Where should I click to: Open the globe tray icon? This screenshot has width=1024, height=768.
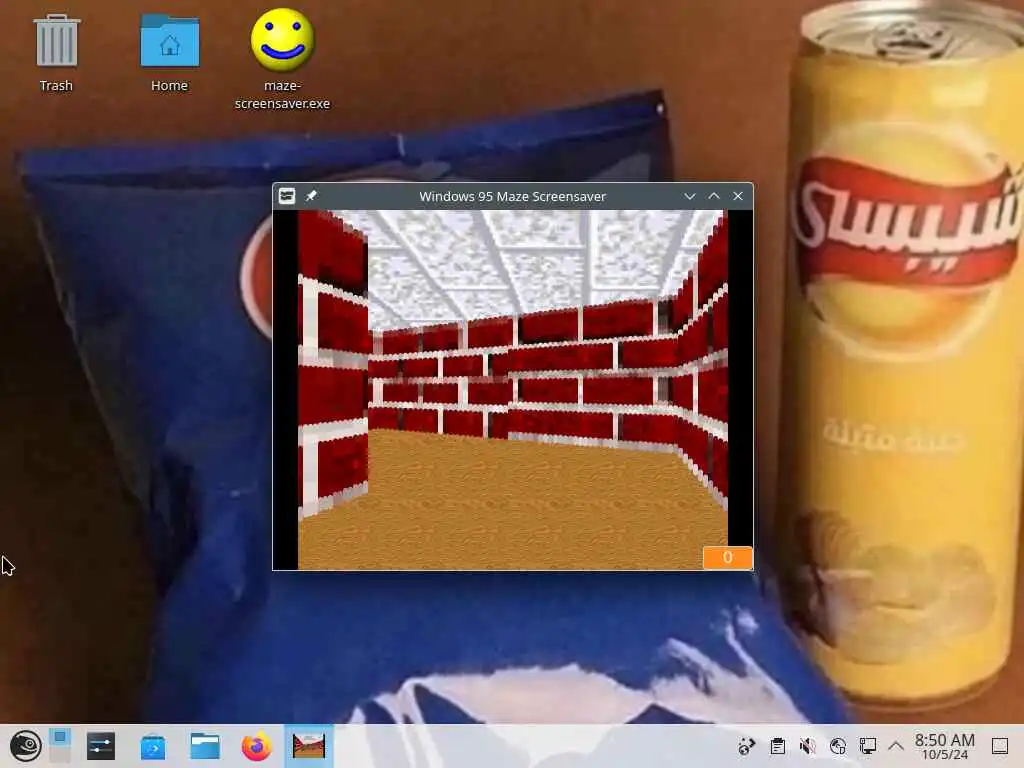tap(838, 746)
